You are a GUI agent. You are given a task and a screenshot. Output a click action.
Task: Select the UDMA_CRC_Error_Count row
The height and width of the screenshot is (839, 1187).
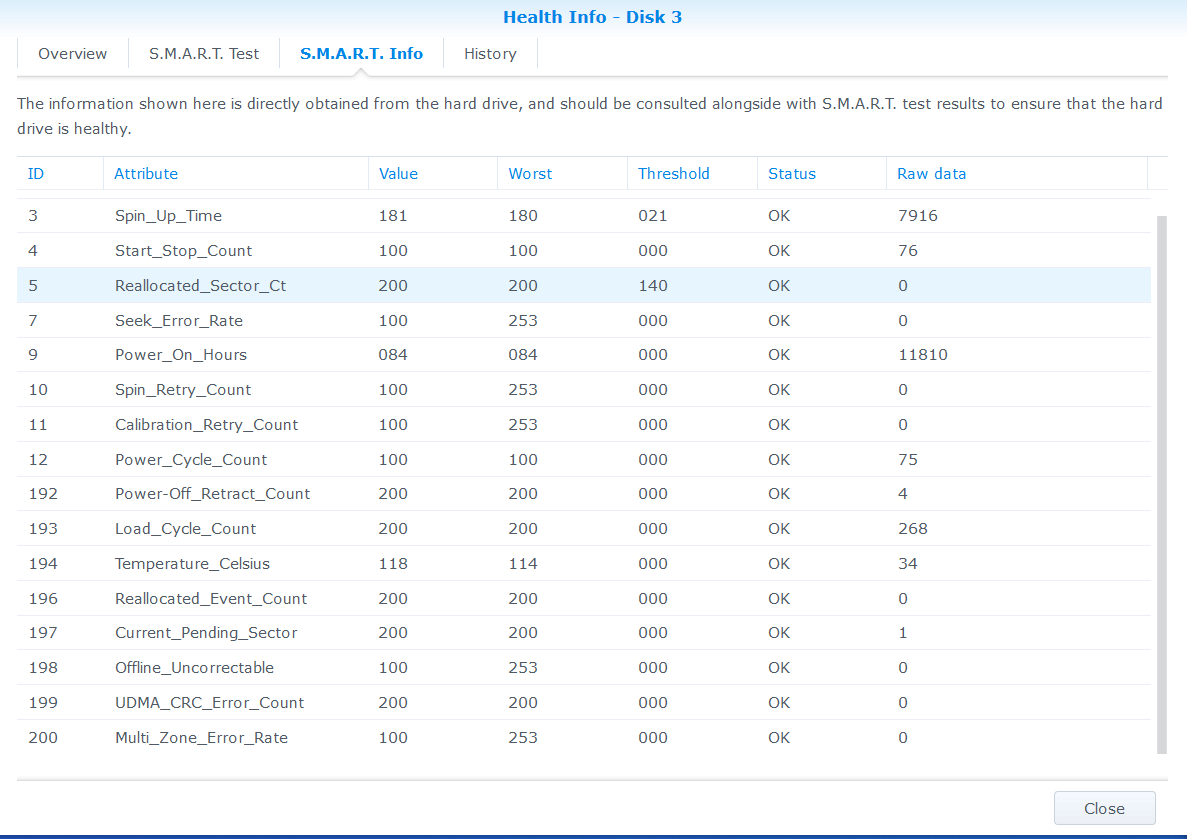coord(584,702)
